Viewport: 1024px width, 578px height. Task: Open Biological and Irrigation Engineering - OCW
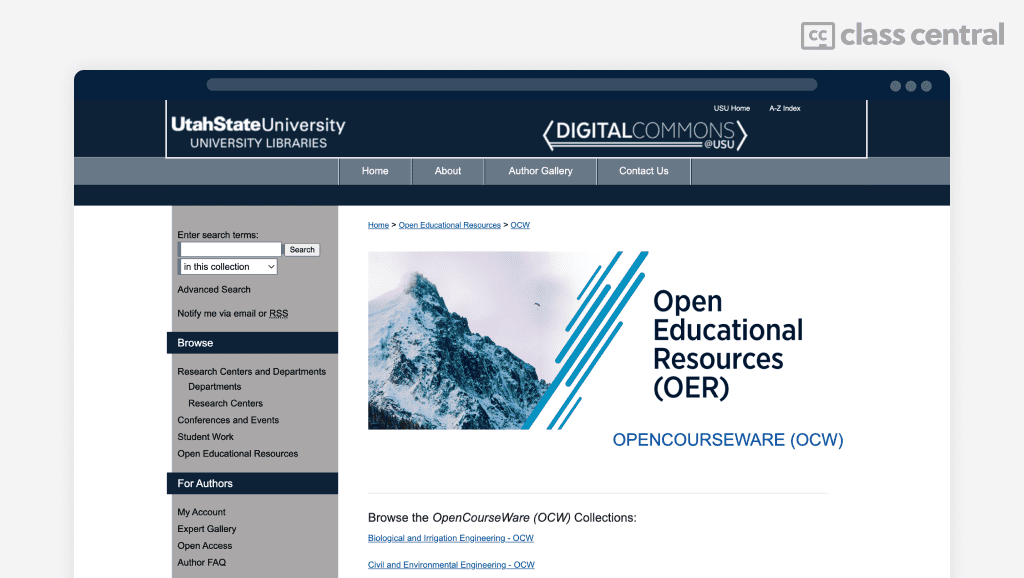450,538
